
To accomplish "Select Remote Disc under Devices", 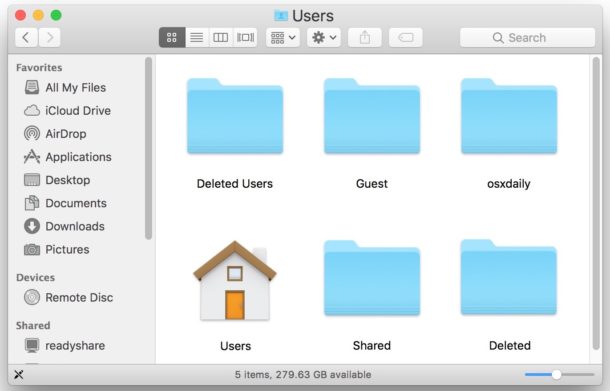I will point(68,297).
